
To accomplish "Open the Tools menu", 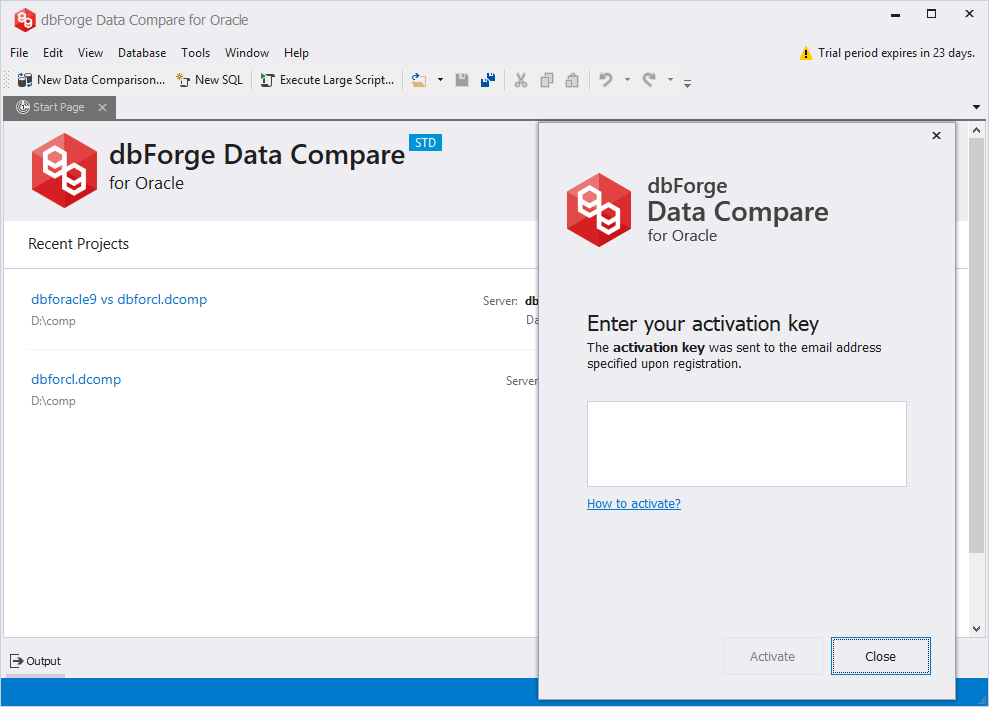I will coord(196,53).
